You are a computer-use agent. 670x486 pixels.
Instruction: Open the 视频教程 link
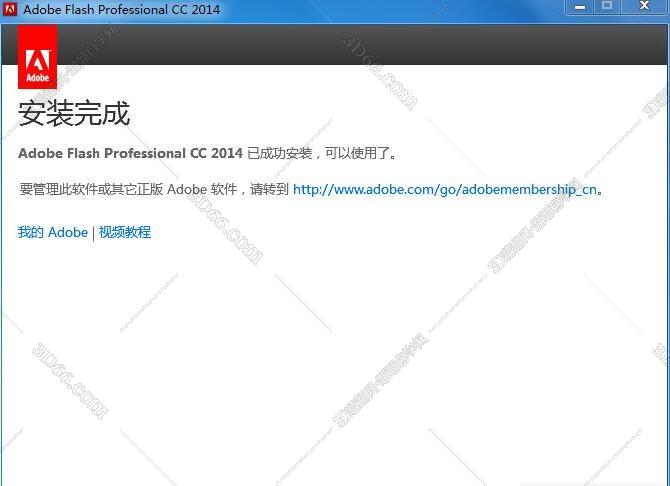(125, 232)
